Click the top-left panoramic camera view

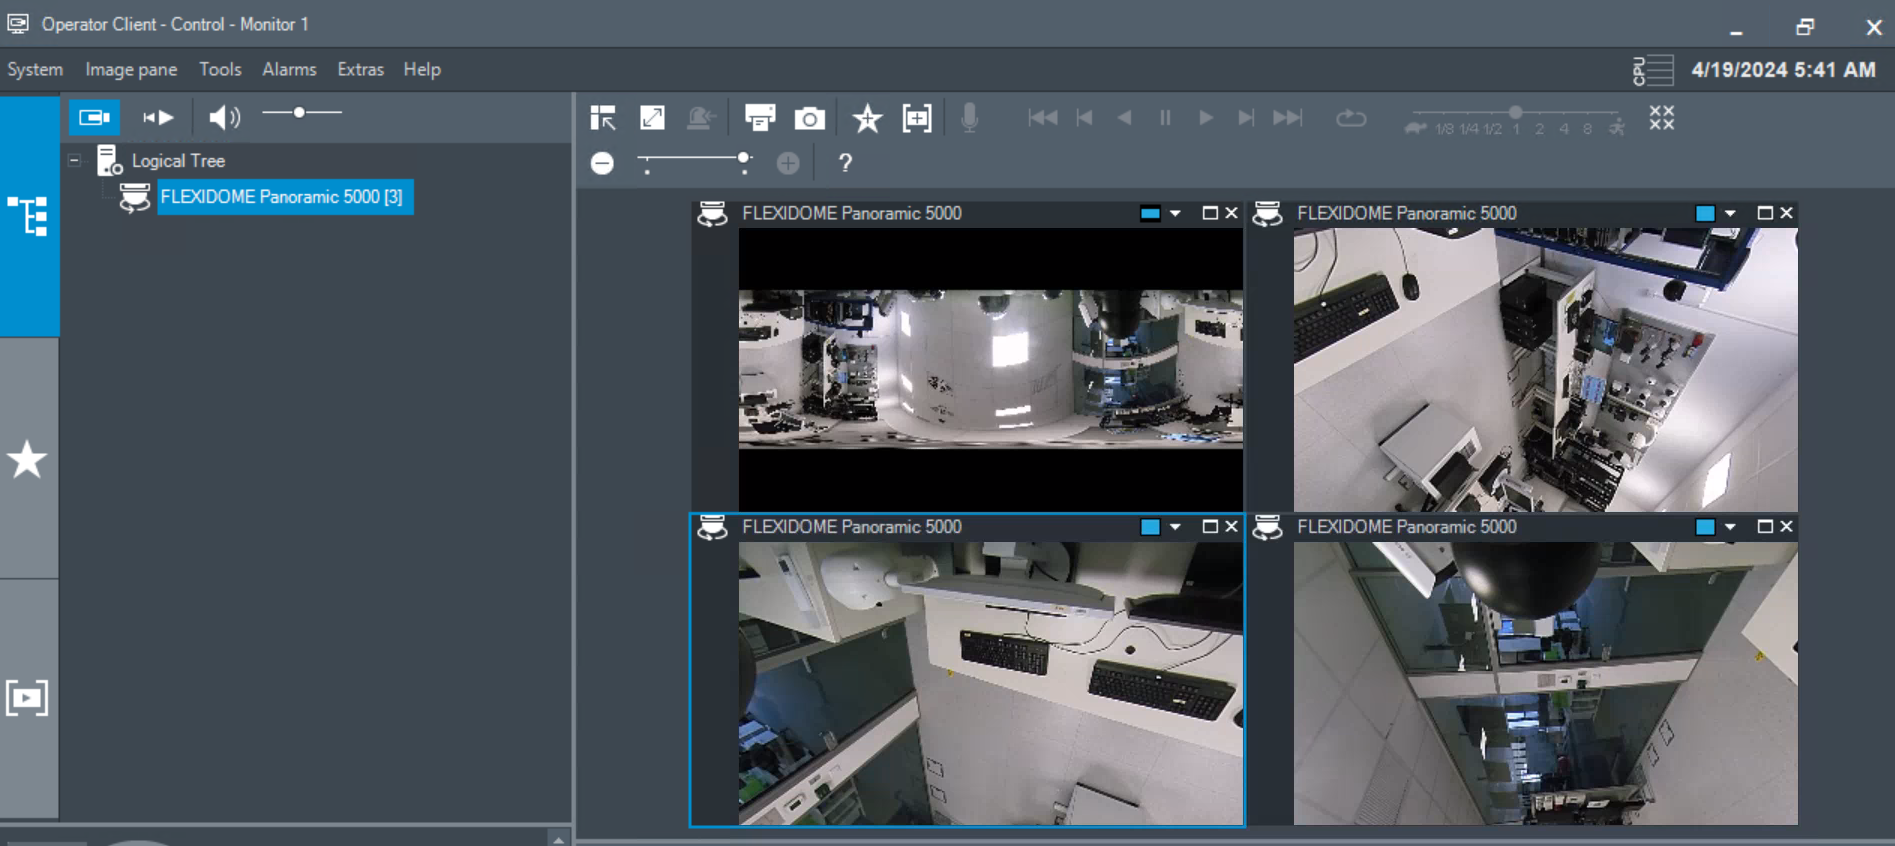[x=990, y=369]
